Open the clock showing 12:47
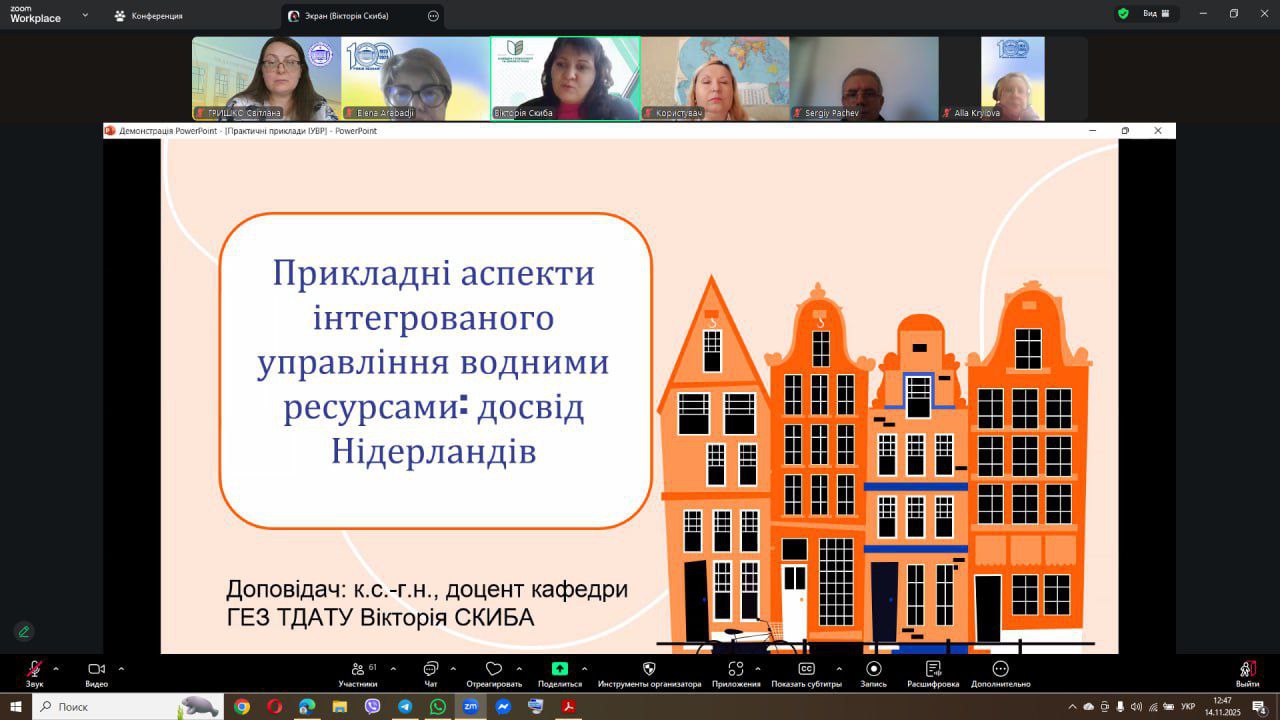 pos(1222,706)
